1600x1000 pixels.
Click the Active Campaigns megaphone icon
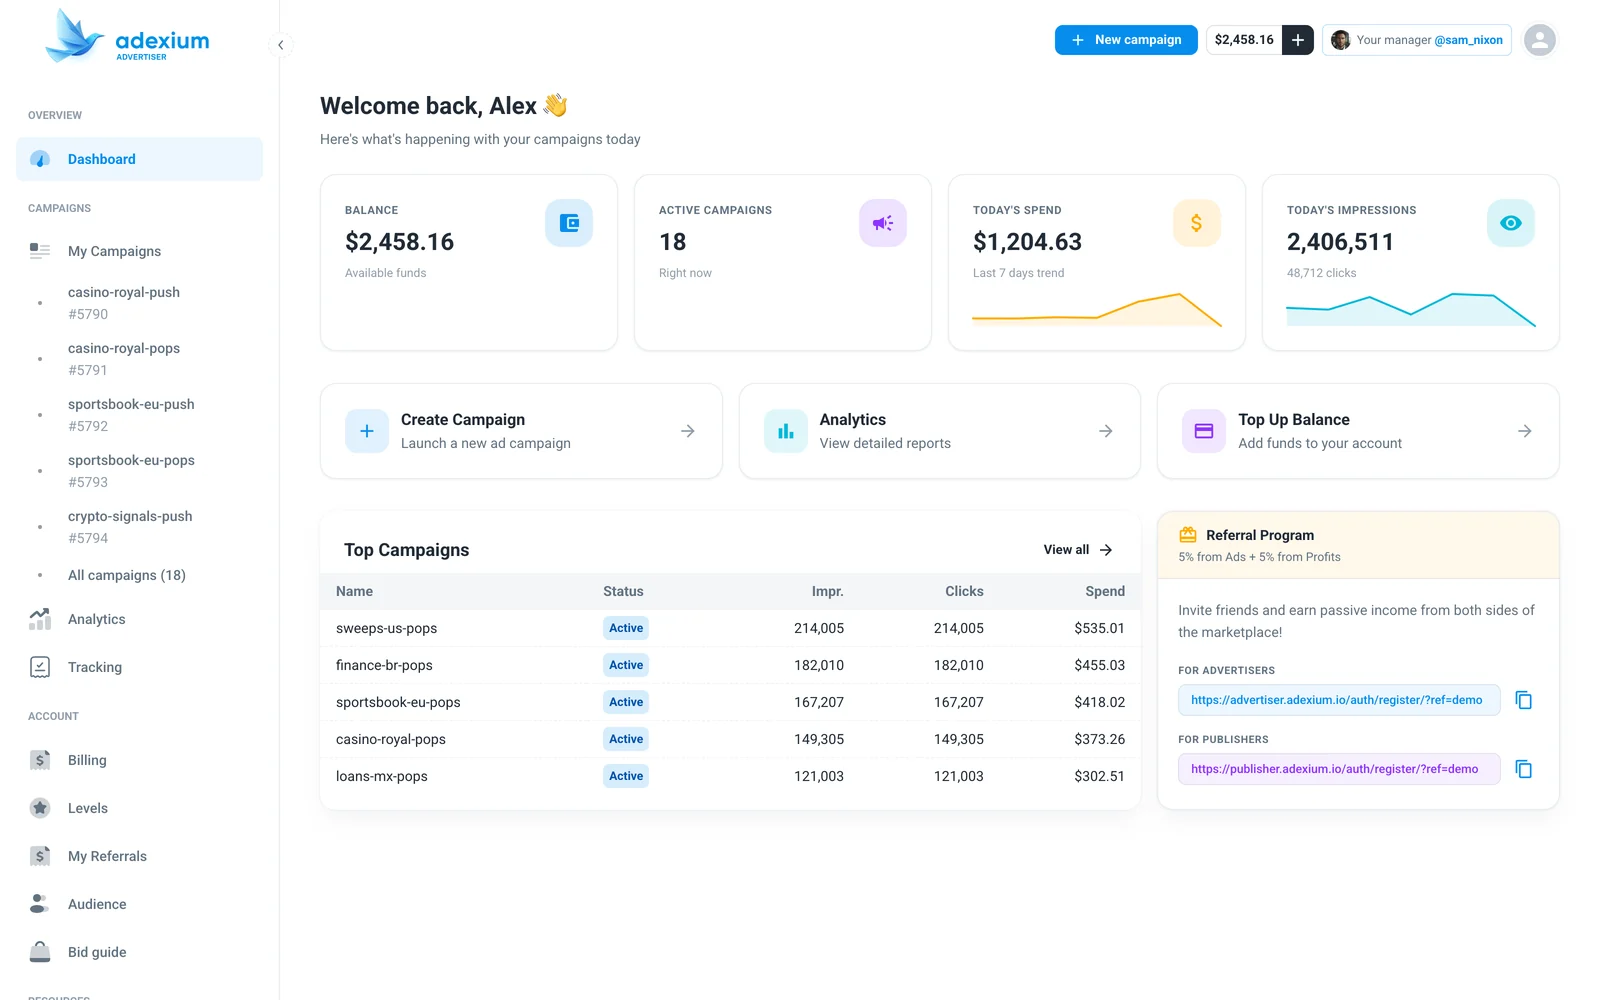(883, 223)
